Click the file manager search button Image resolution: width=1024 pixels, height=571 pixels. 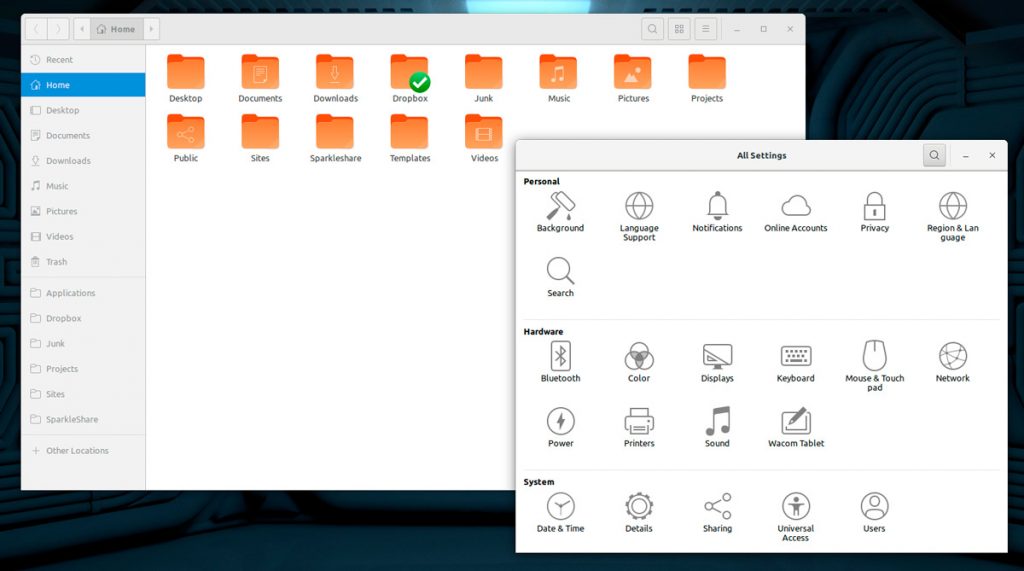pos(652,29)
